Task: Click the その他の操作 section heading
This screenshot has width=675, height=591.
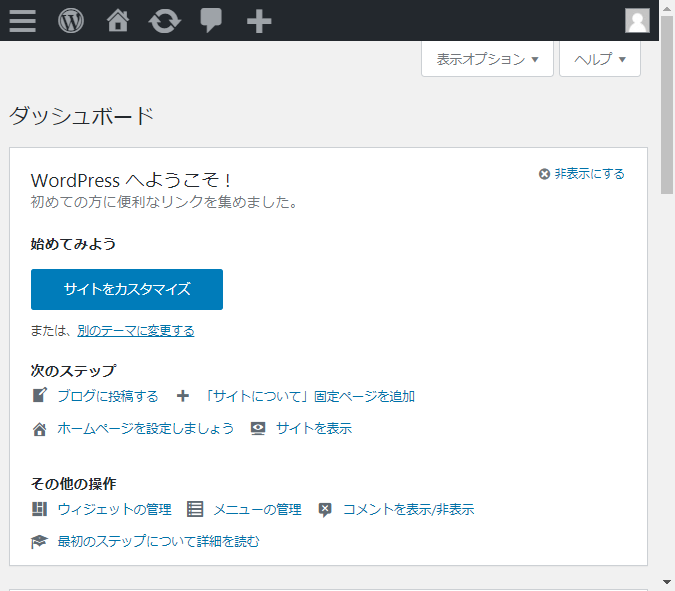Action: (x=73, y=484)
